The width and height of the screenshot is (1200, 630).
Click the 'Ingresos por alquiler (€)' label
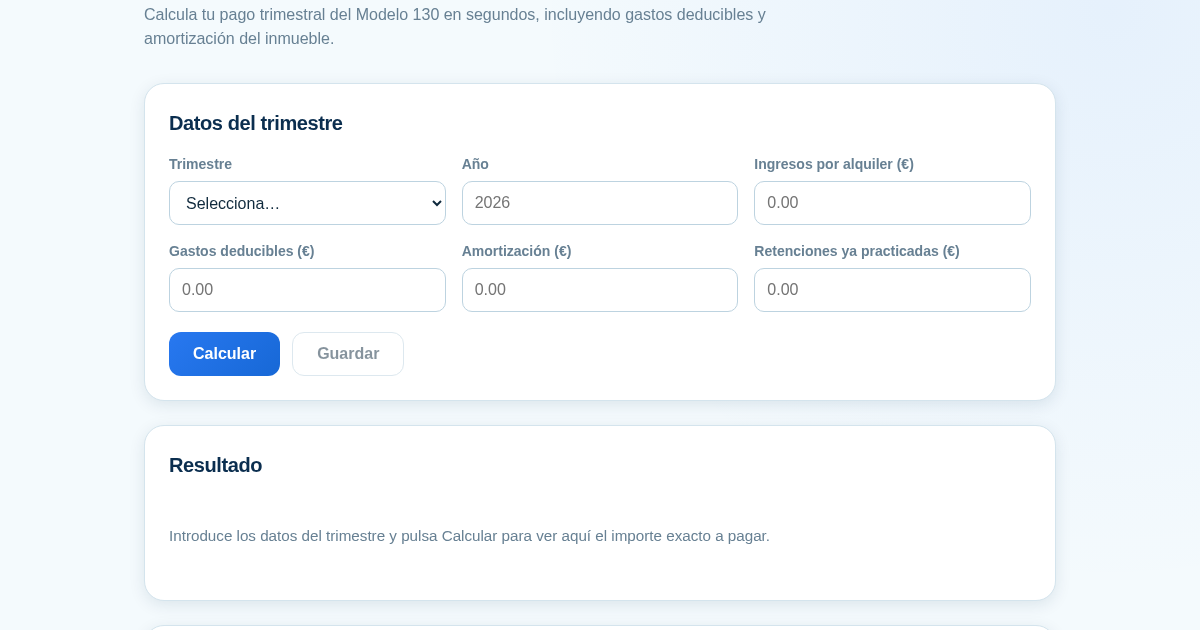point(834,164)
